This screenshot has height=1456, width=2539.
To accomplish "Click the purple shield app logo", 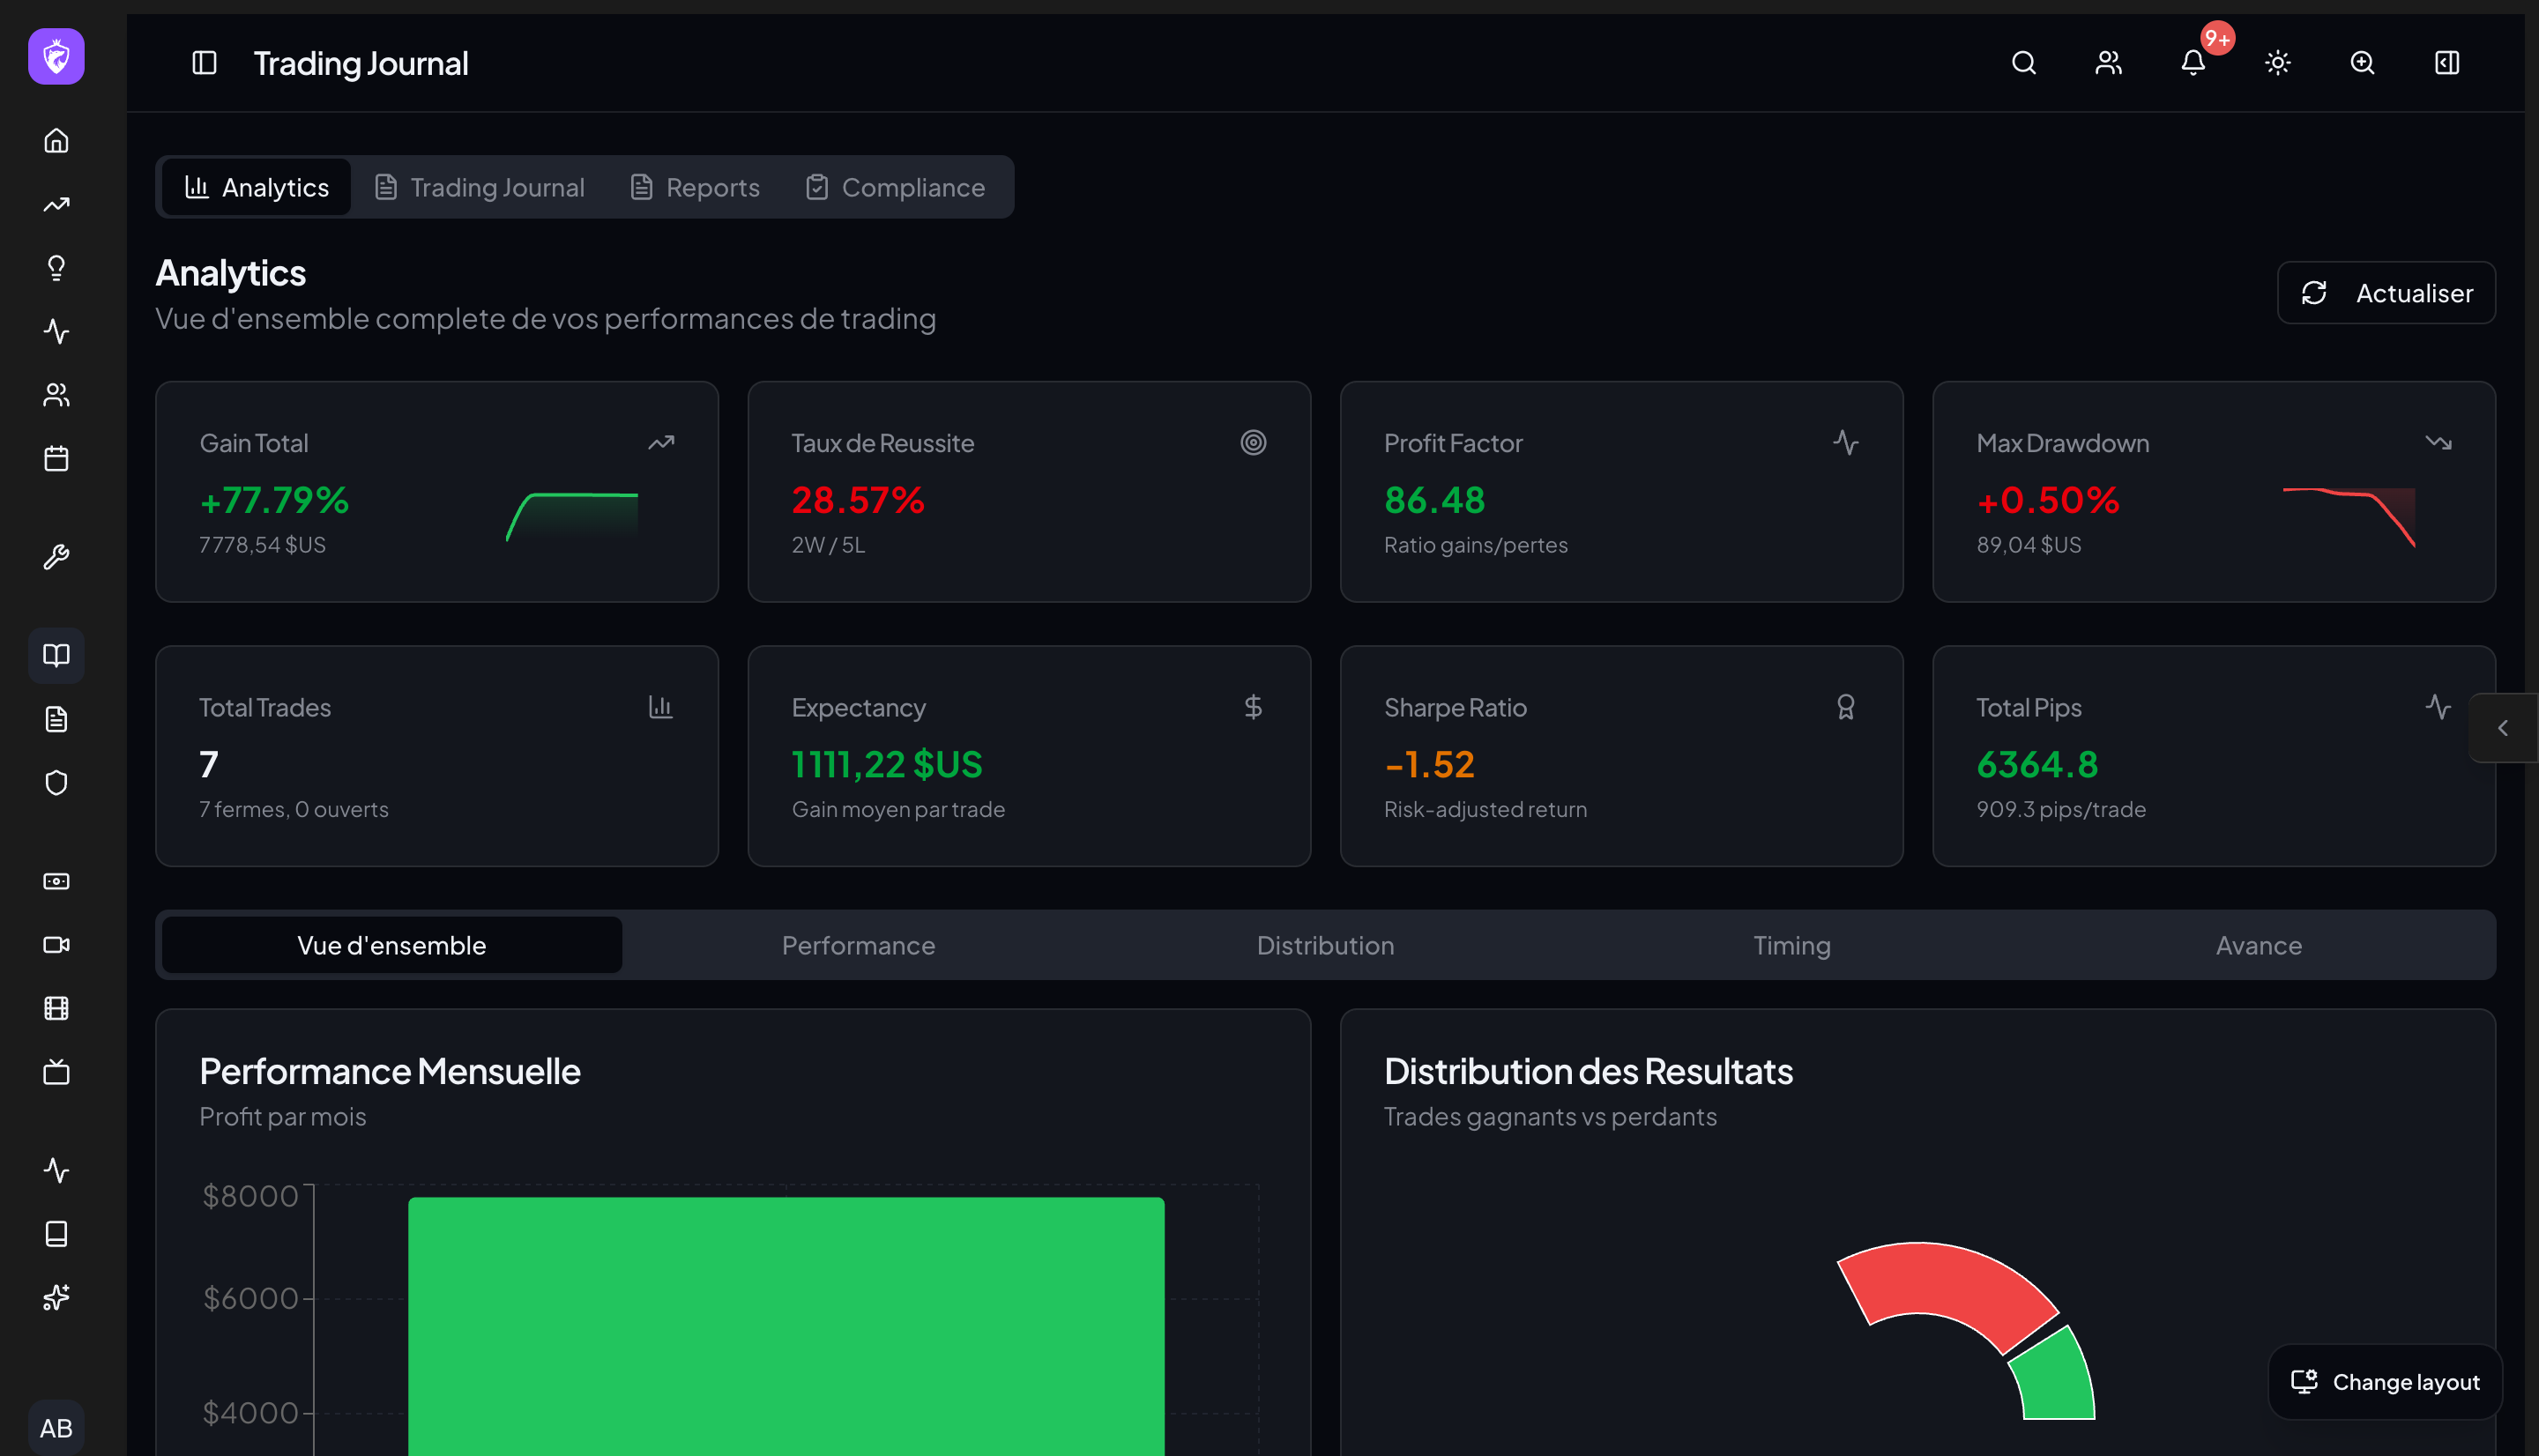I will pyautogui.click(x=56, y=56).
